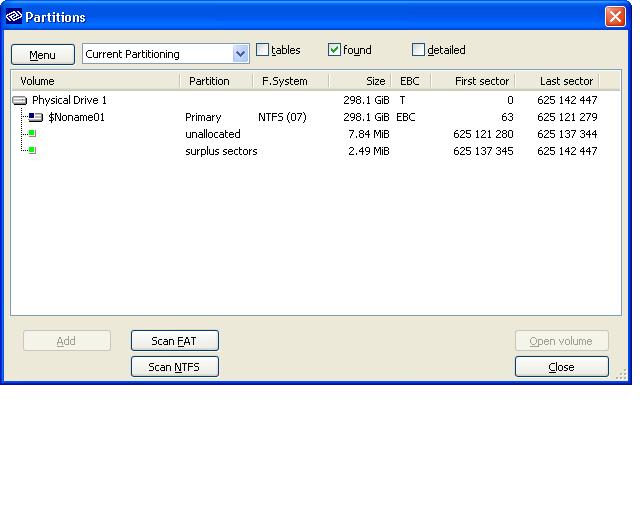The width and height of the screenshot is (640, 512).
Task: Enable the tables checkbox
Action: pyautogui.click(x=262, y=50)
